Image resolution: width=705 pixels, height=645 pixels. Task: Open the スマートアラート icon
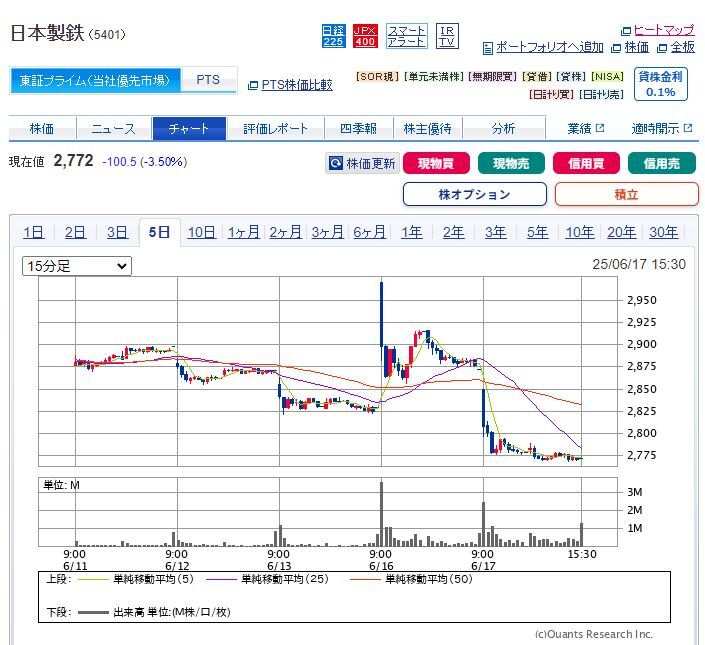[x=406, y=36]
